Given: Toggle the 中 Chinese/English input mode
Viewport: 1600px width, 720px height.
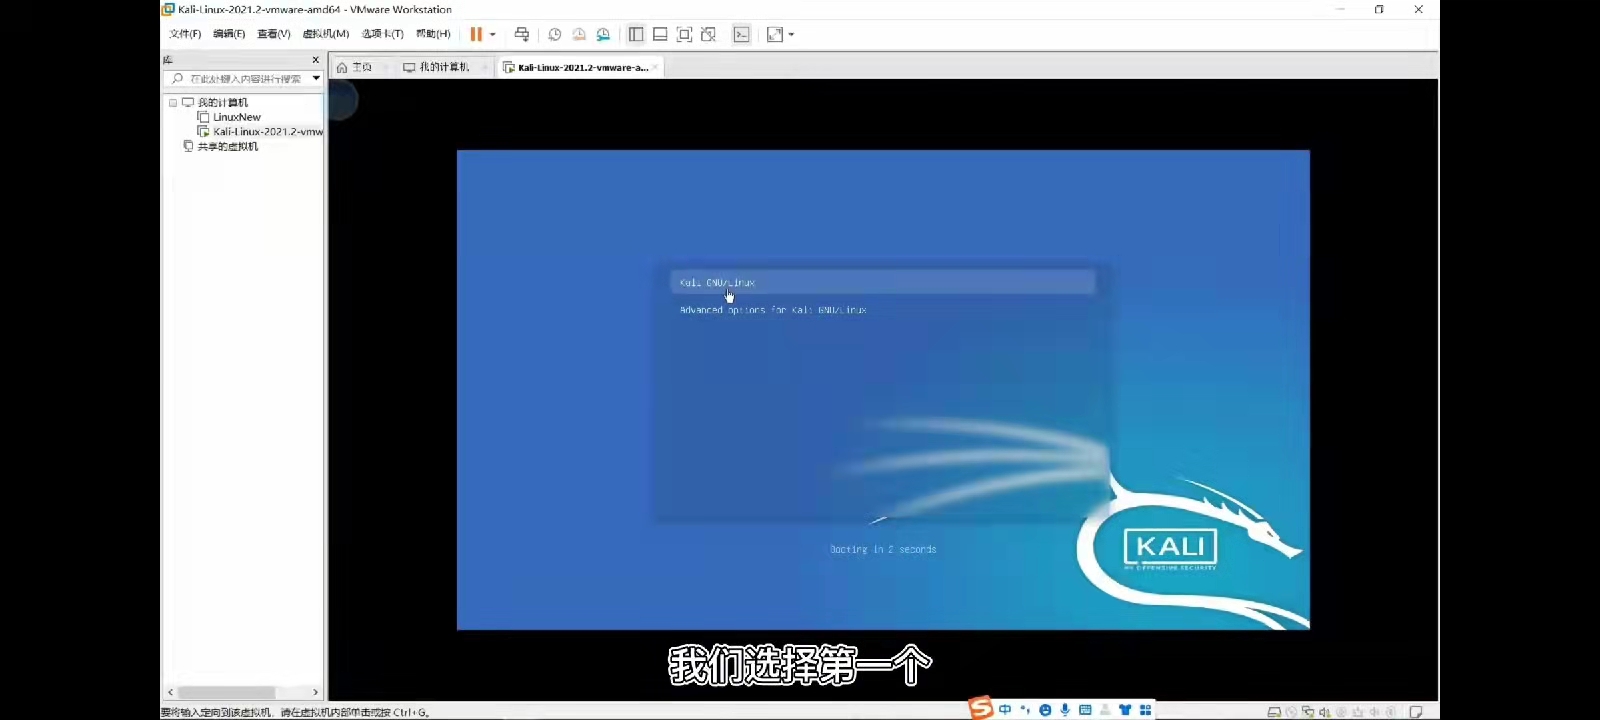Looking at the screenshot, I should tap(1005, 709).
